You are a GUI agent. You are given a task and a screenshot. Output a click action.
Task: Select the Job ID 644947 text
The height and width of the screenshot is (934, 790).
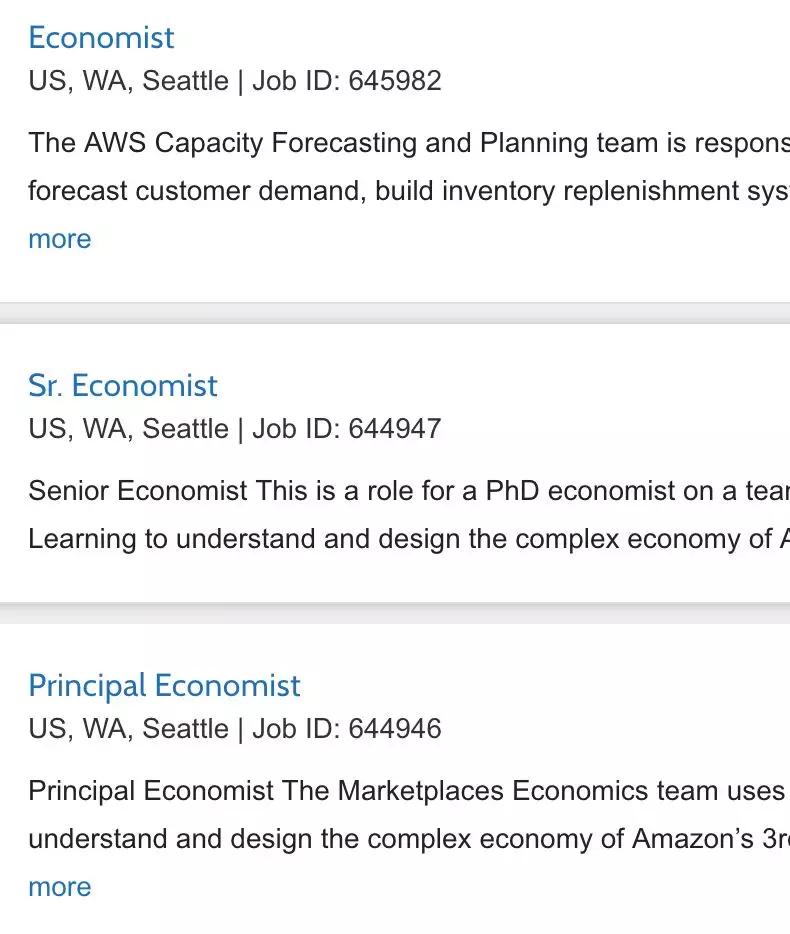347,429
